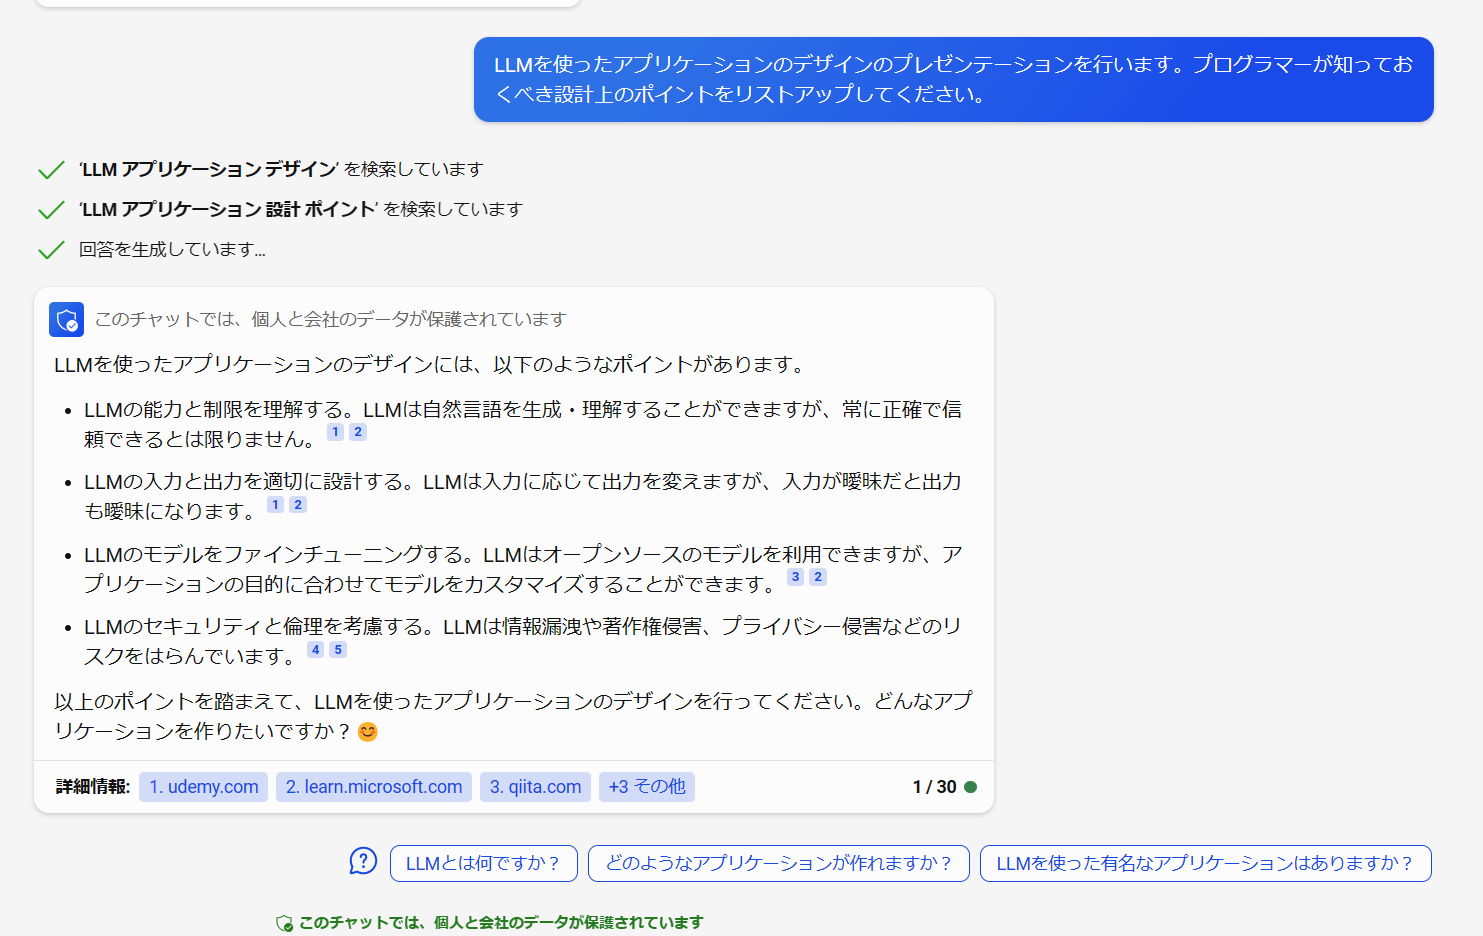Click the bullet LLMの入力と出力を適切に設計する
This screenshot has width=1483, height=936.
point(523,497)
